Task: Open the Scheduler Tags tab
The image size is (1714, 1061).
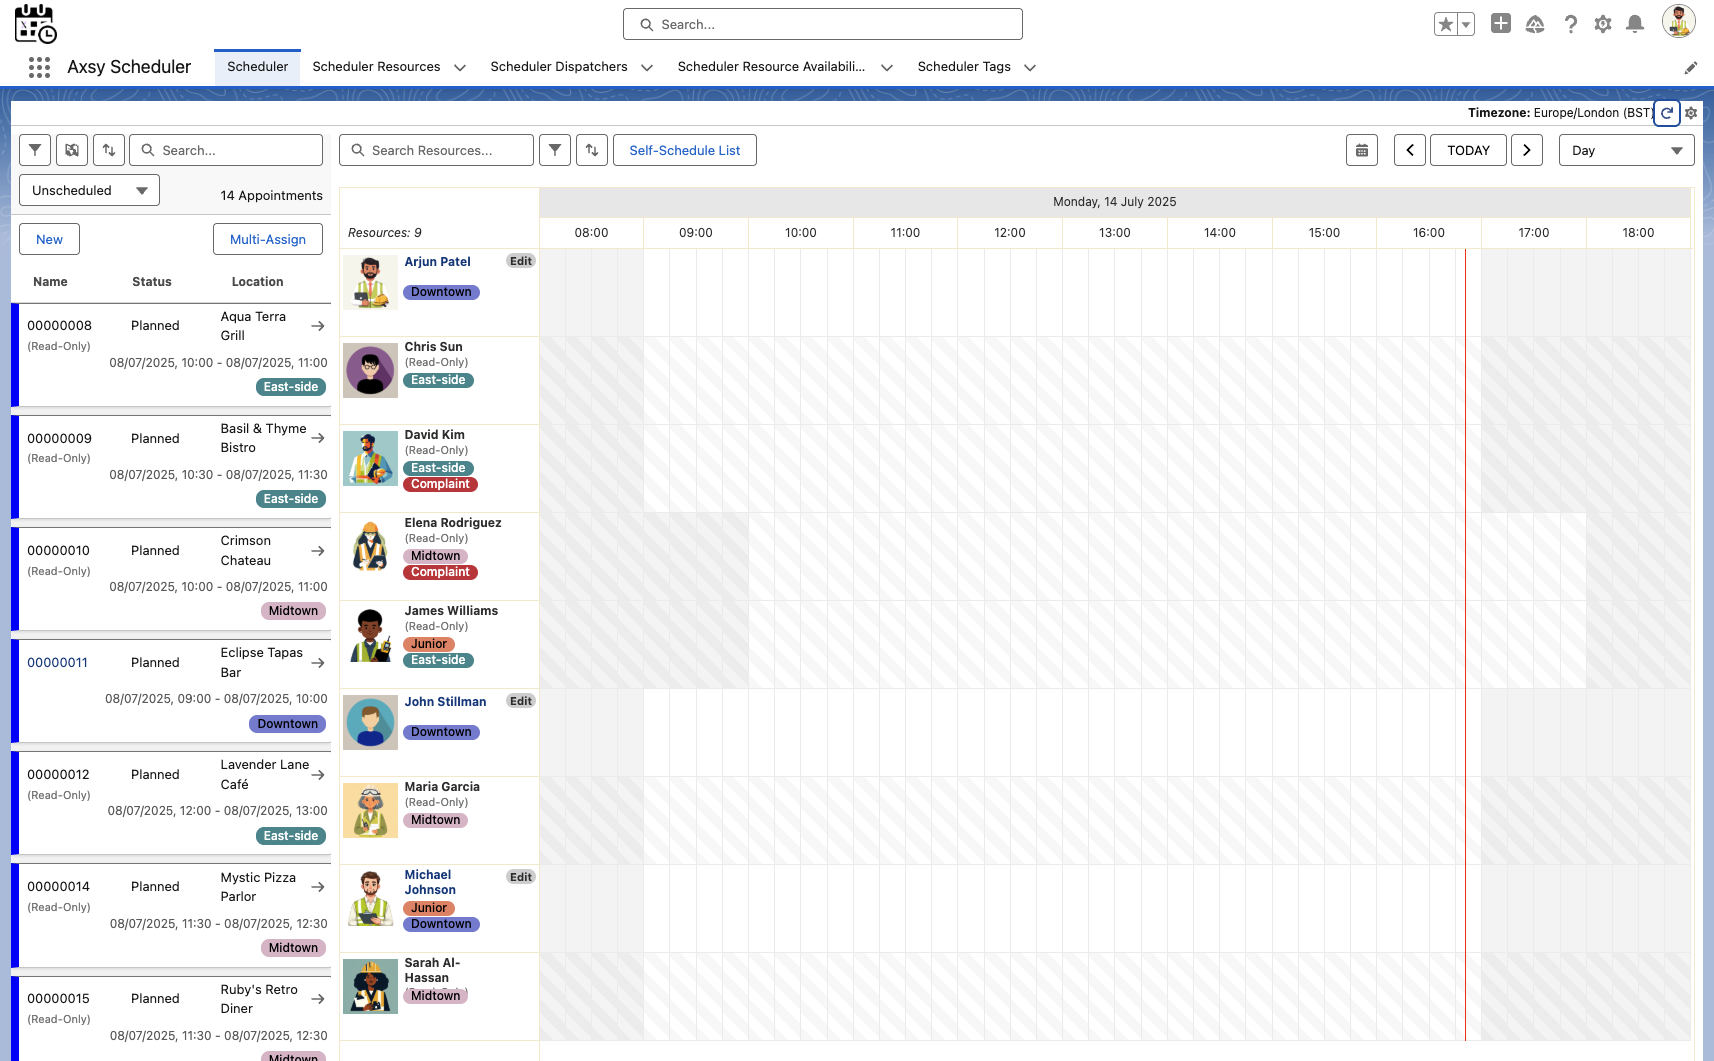Action: 964,67
